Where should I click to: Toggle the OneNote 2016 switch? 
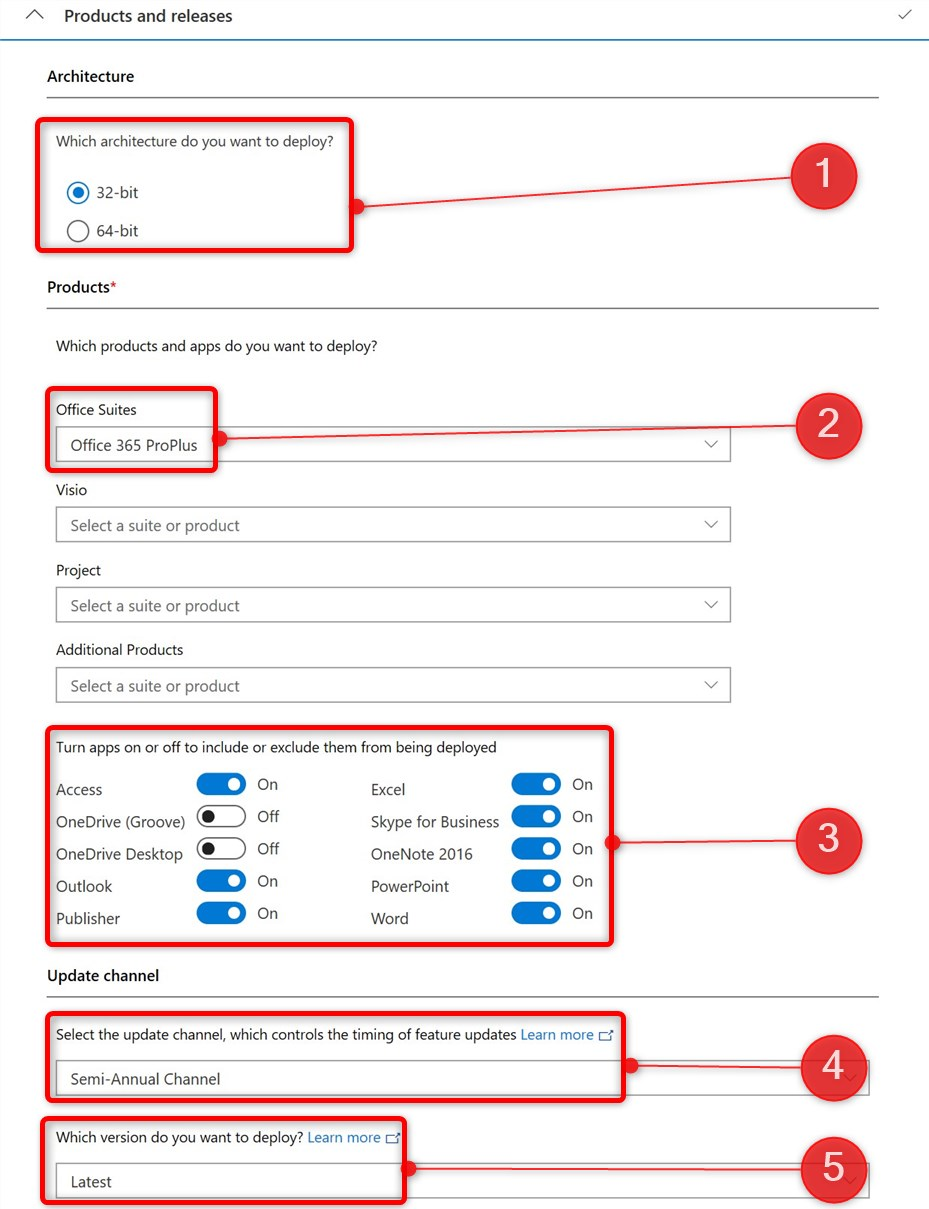point(536,848)
